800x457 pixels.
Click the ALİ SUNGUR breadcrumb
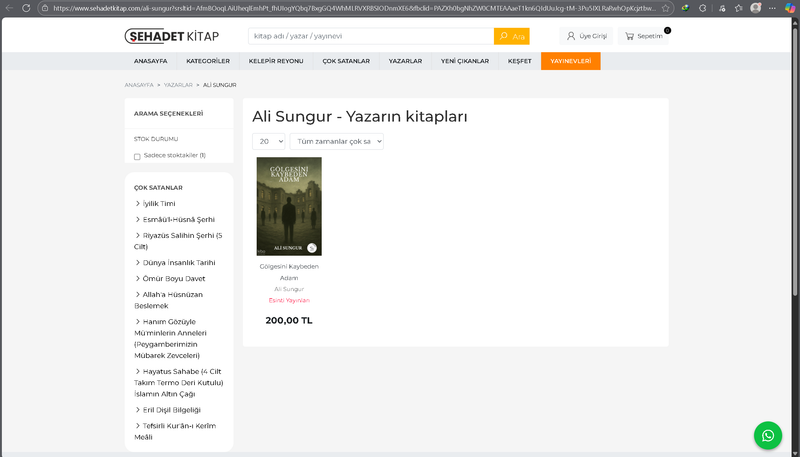[x=219, y=85]
